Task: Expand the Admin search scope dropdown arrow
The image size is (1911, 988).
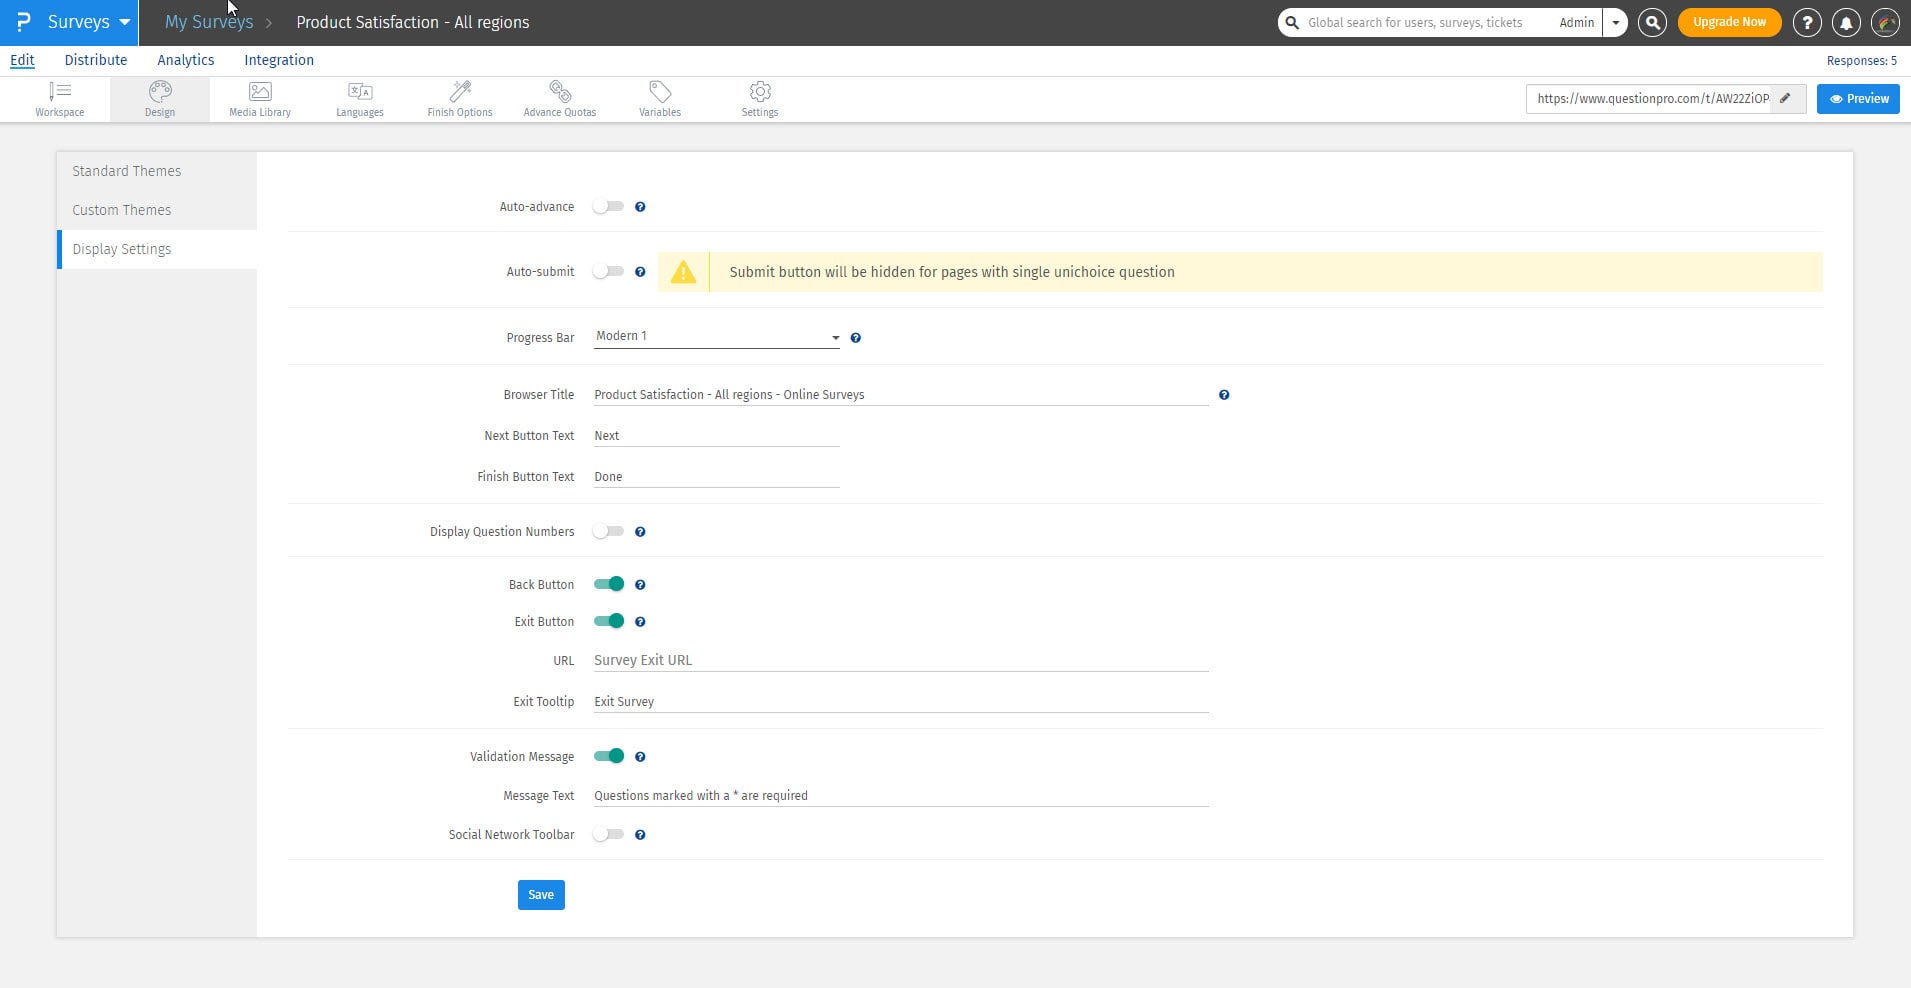Action: [1615, 22]
